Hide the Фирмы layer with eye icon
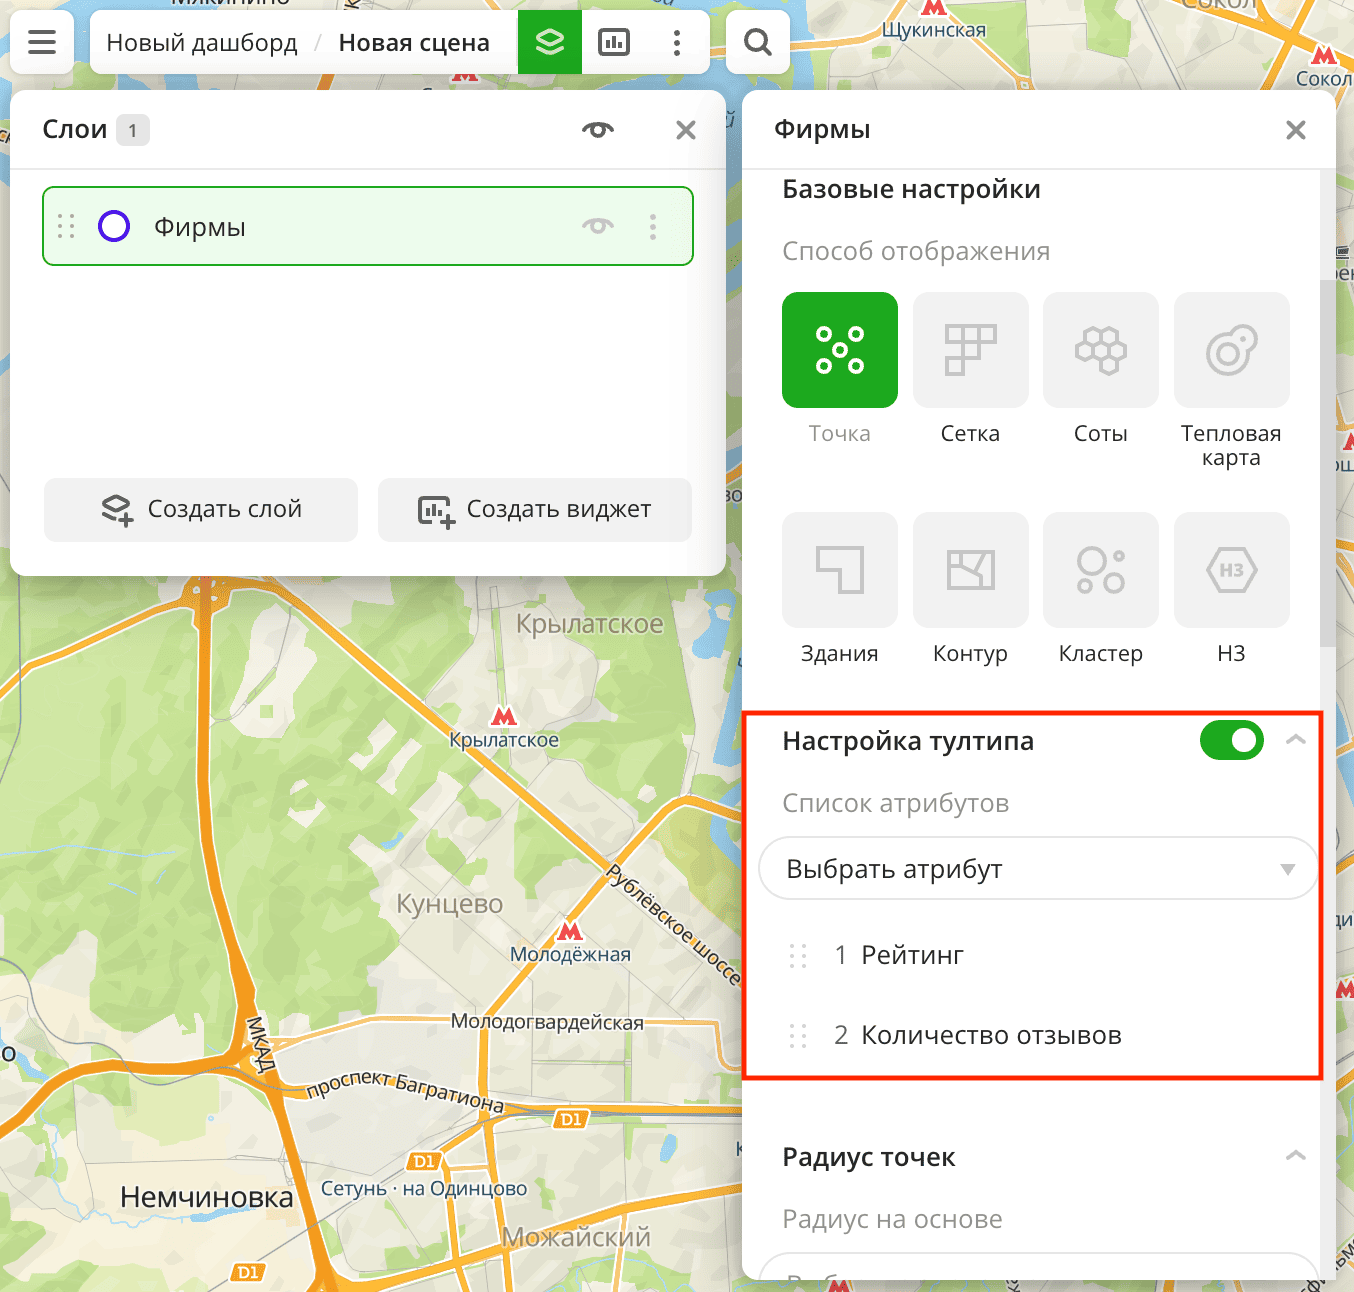Image resolution: width=1354 pixels, height=1292 pixels. click(x=598, y=226)
